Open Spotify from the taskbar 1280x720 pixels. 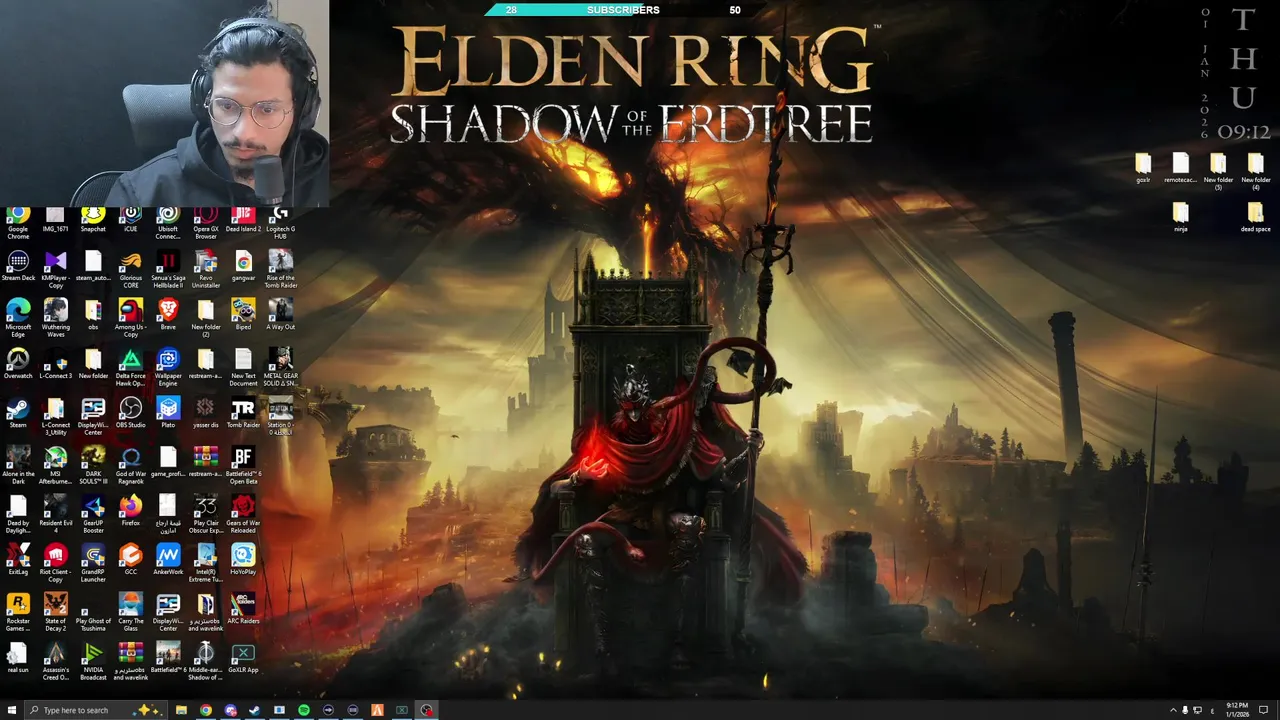point(304,710)
